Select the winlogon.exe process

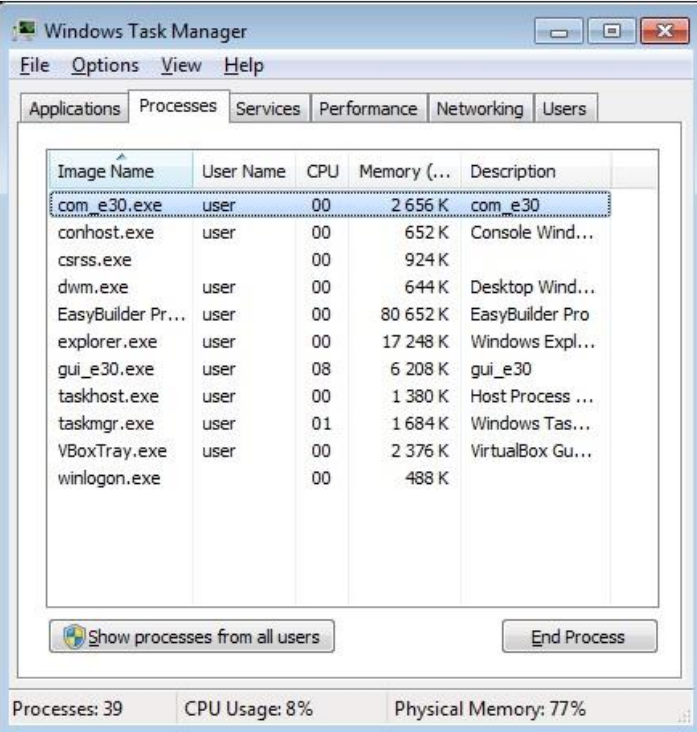pyautogui.click(x=330, y=478)
